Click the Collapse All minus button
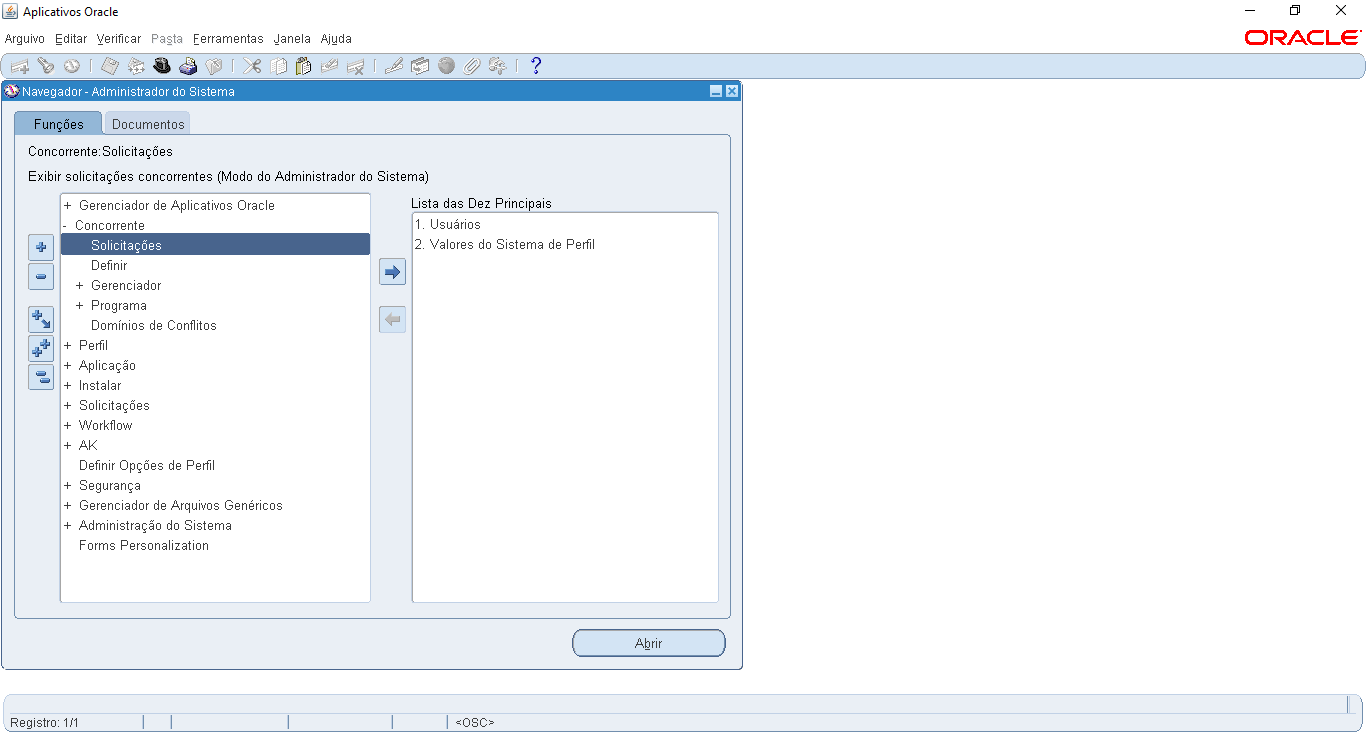Viewport: 1366px width, 737px height. [x=41, y=377]
